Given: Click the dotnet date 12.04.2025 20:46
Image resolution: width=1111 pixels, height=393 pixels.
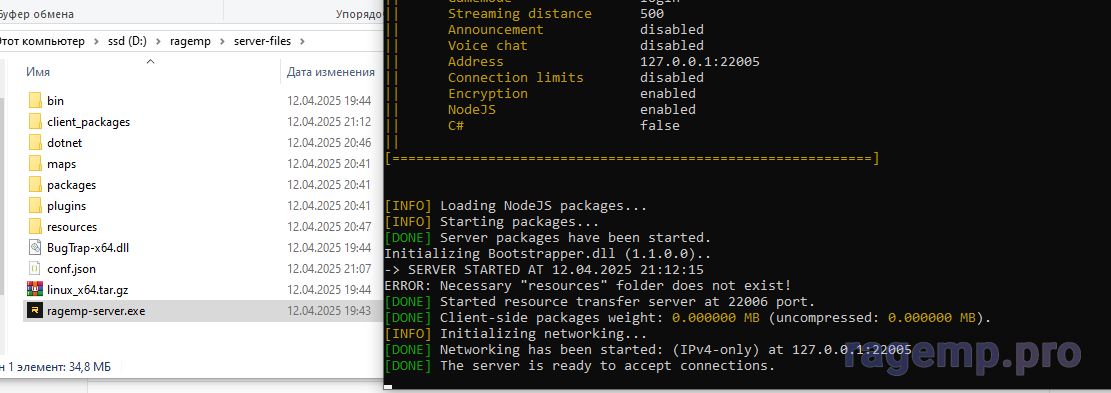Looking at the screenshot, I should (x=329, y=143).
